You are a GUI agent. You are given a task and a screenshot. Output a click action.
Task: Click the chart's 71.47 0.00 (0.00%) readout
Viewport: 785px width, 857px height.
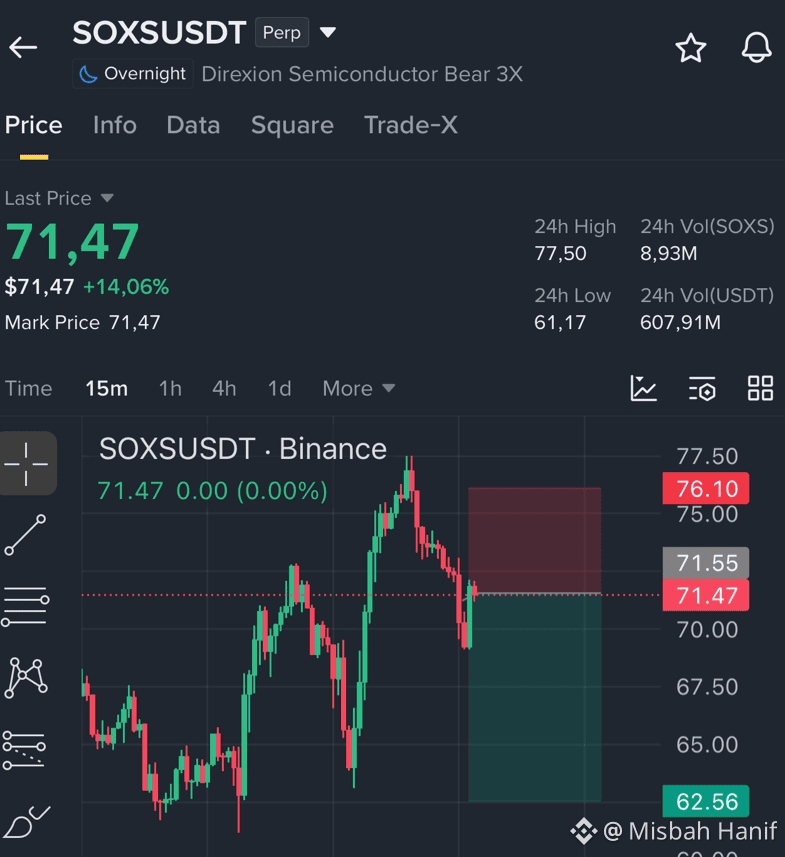pos(213,491)
